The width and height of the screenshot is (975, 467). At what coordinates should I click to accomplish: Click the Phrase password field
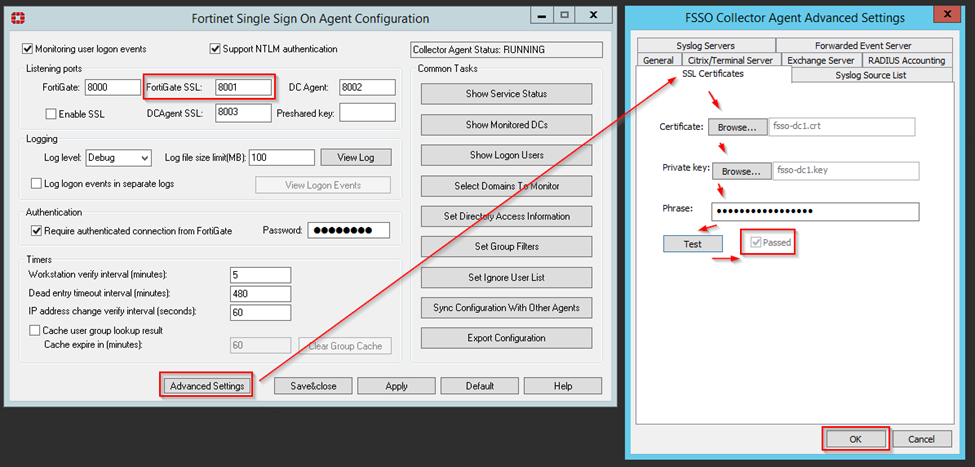(815, 211)
